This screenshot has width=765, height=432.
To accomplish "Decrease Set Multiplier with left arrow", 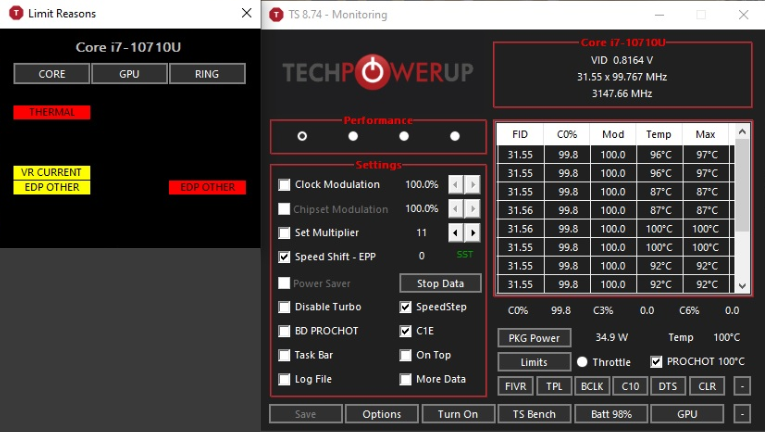I will pyautogui.click(x=456, y=233).
